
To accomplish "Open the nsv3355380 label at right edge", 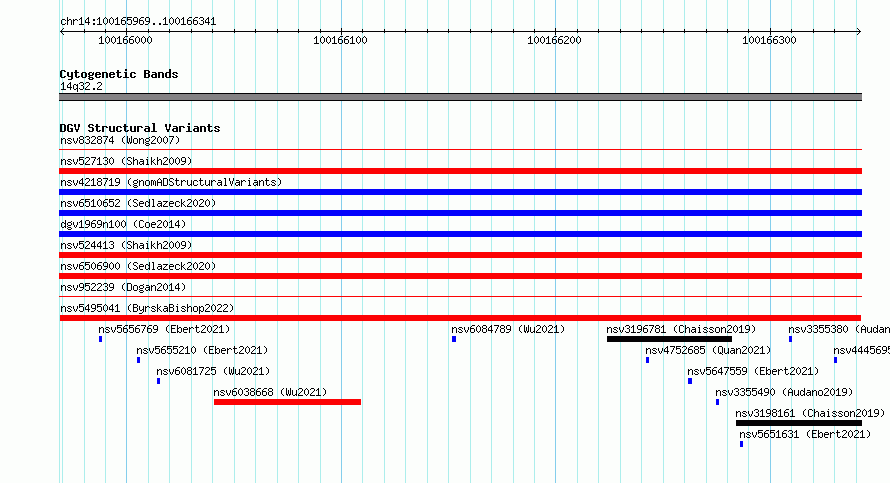I will tap(839, 329).
